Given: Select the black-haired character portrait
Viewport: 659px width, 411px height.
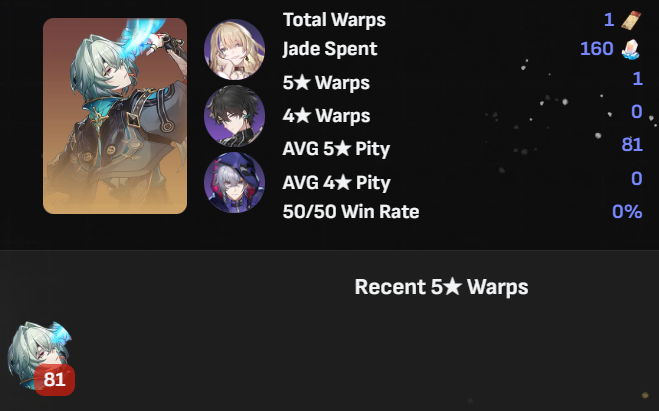Looking at the screenshot, I should (235, 116).
